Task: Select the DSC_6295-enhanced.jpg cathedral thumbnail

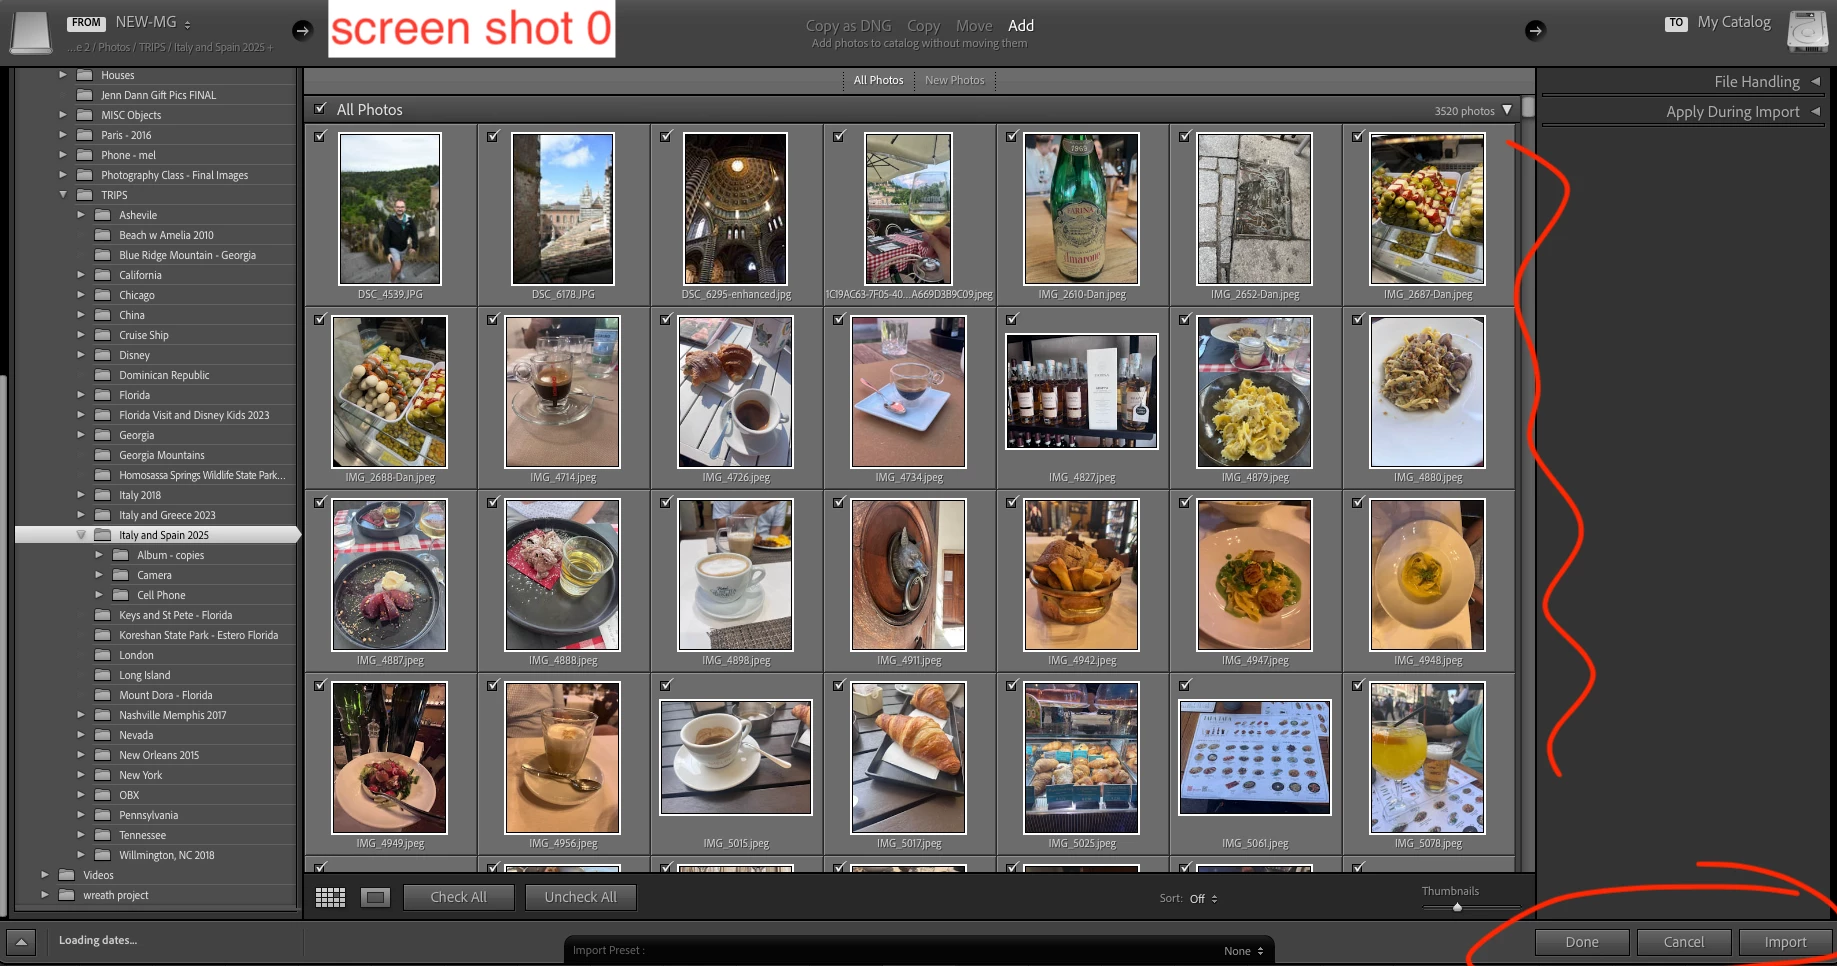Action: coord(736,208)
